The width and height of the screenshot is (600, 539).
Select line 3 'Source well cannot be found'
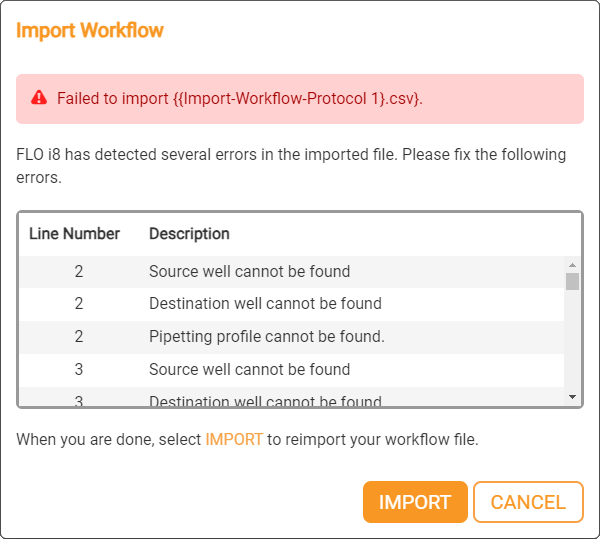pos(249,369)
